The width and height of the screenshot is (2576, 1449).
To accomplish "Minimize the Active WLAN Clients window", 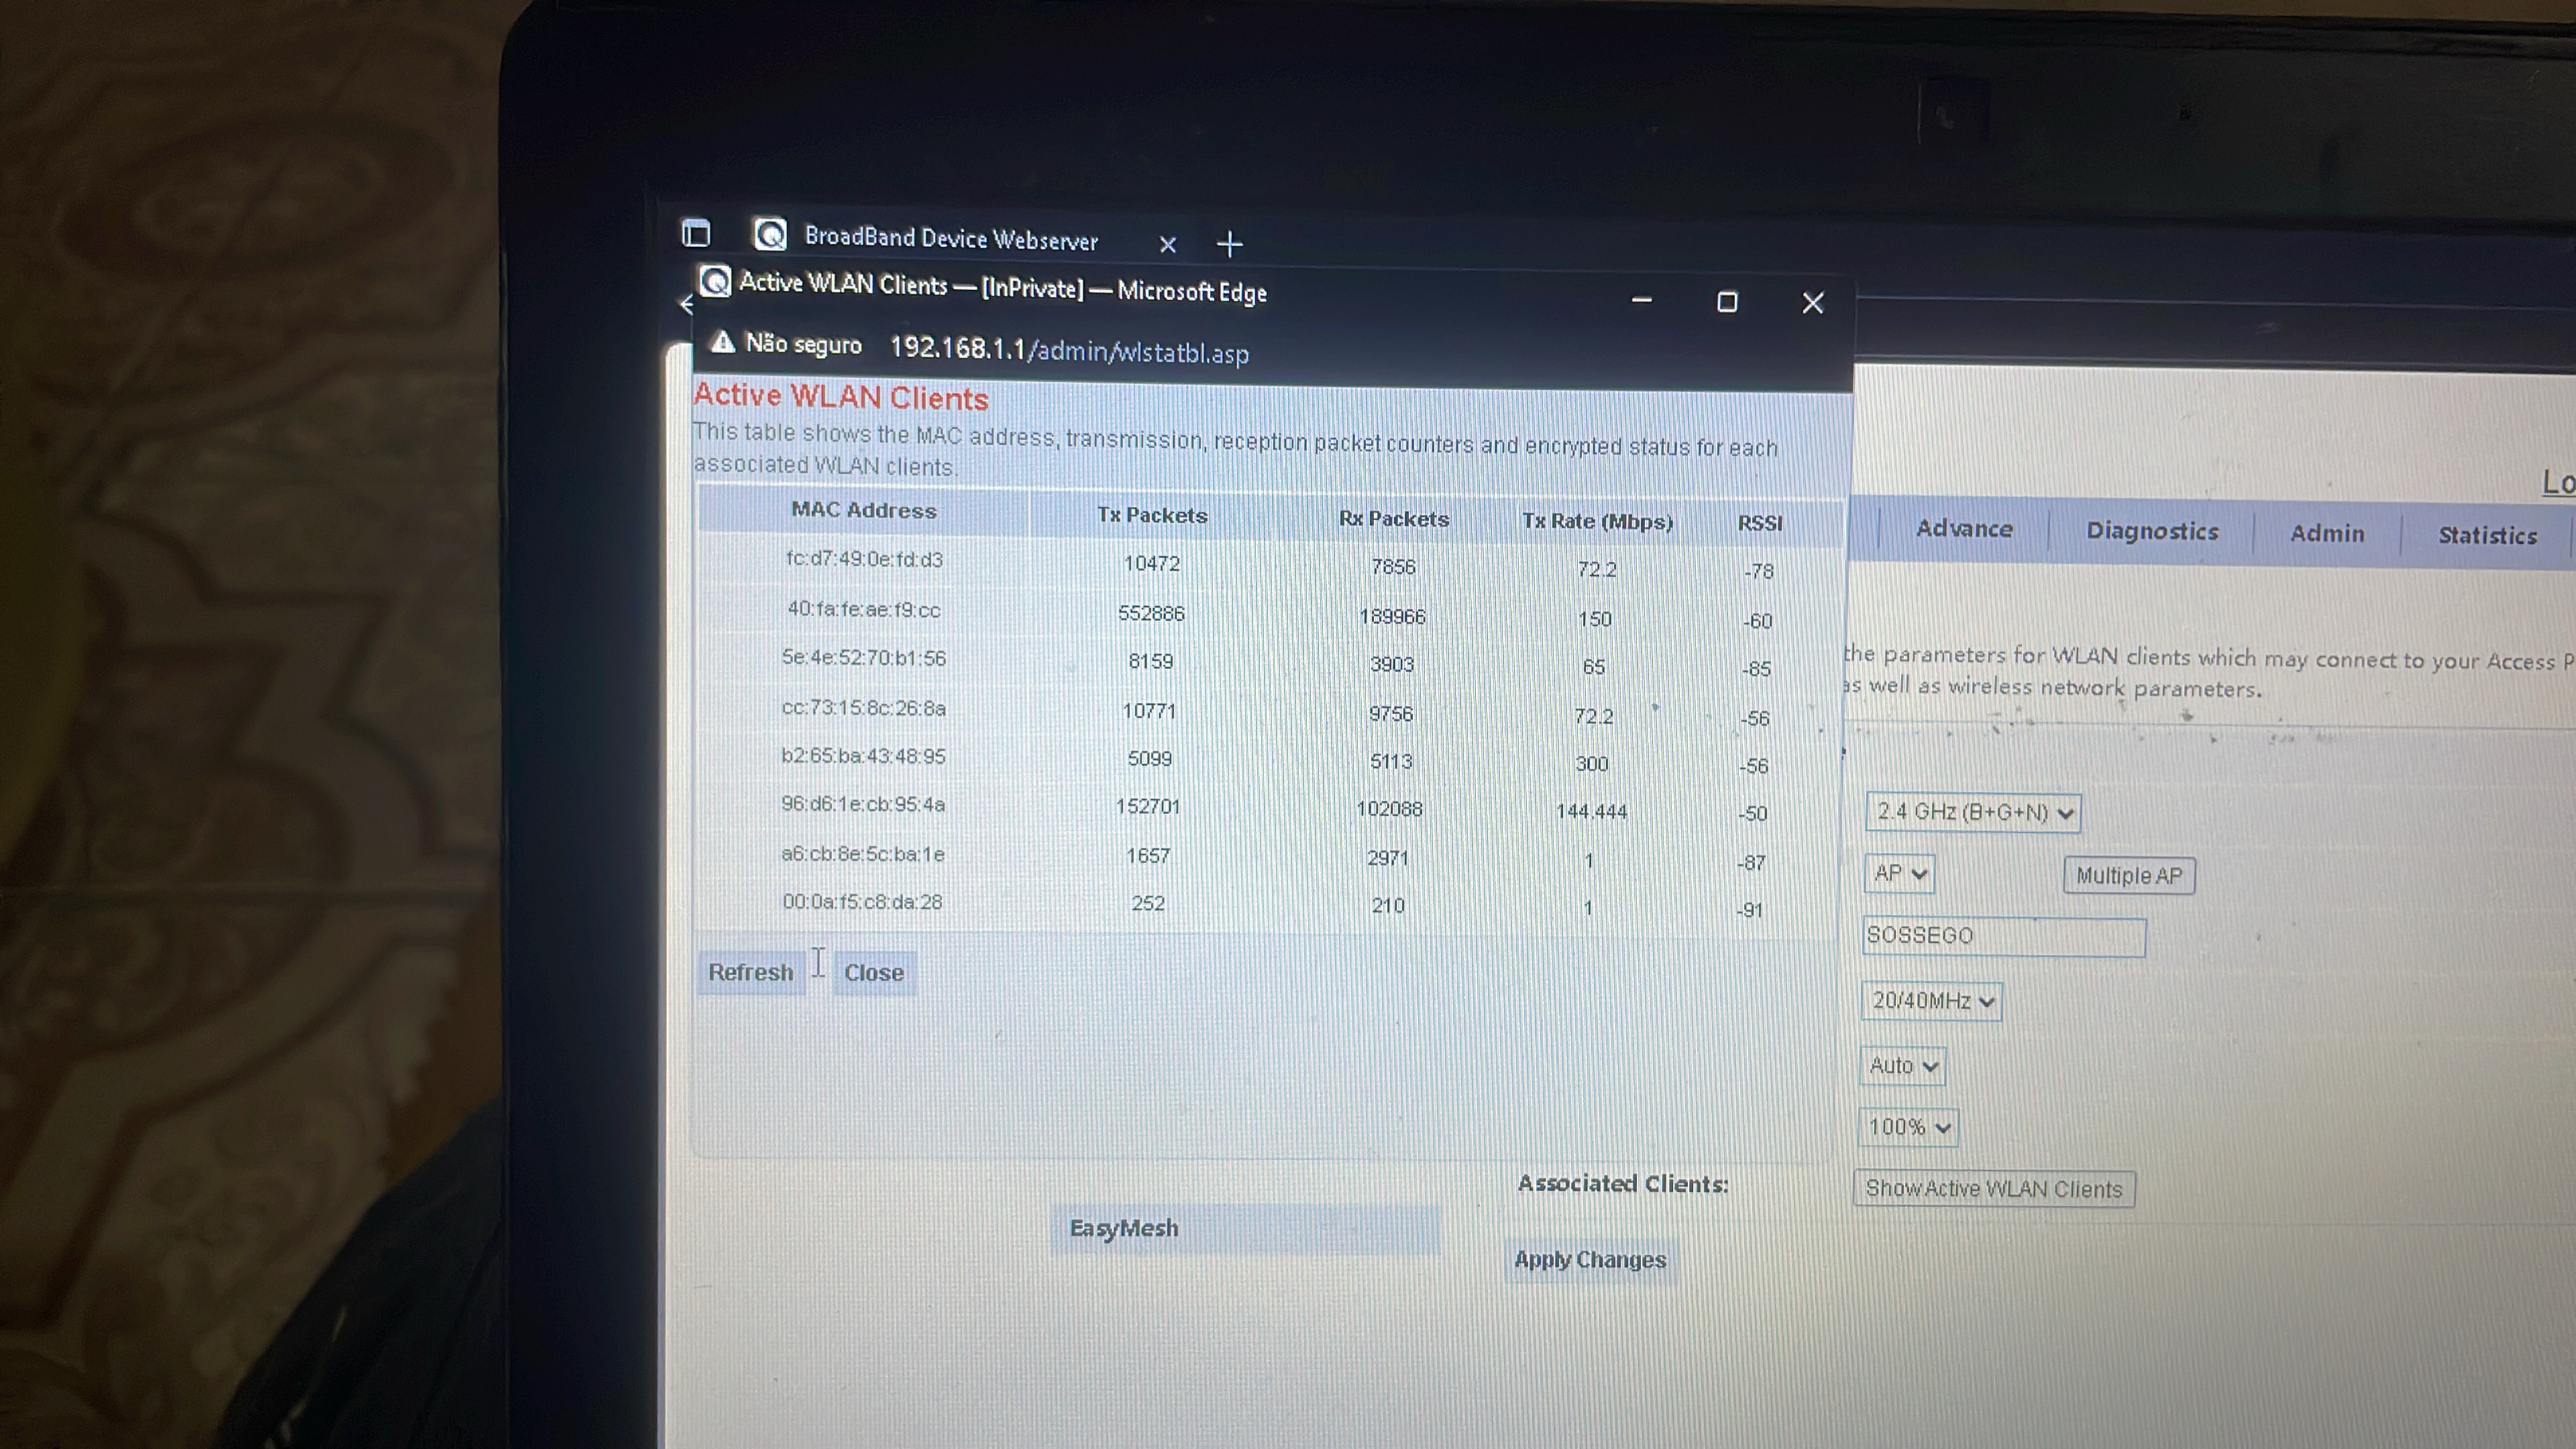I will pyautogui.click(x=1641, y=300).
